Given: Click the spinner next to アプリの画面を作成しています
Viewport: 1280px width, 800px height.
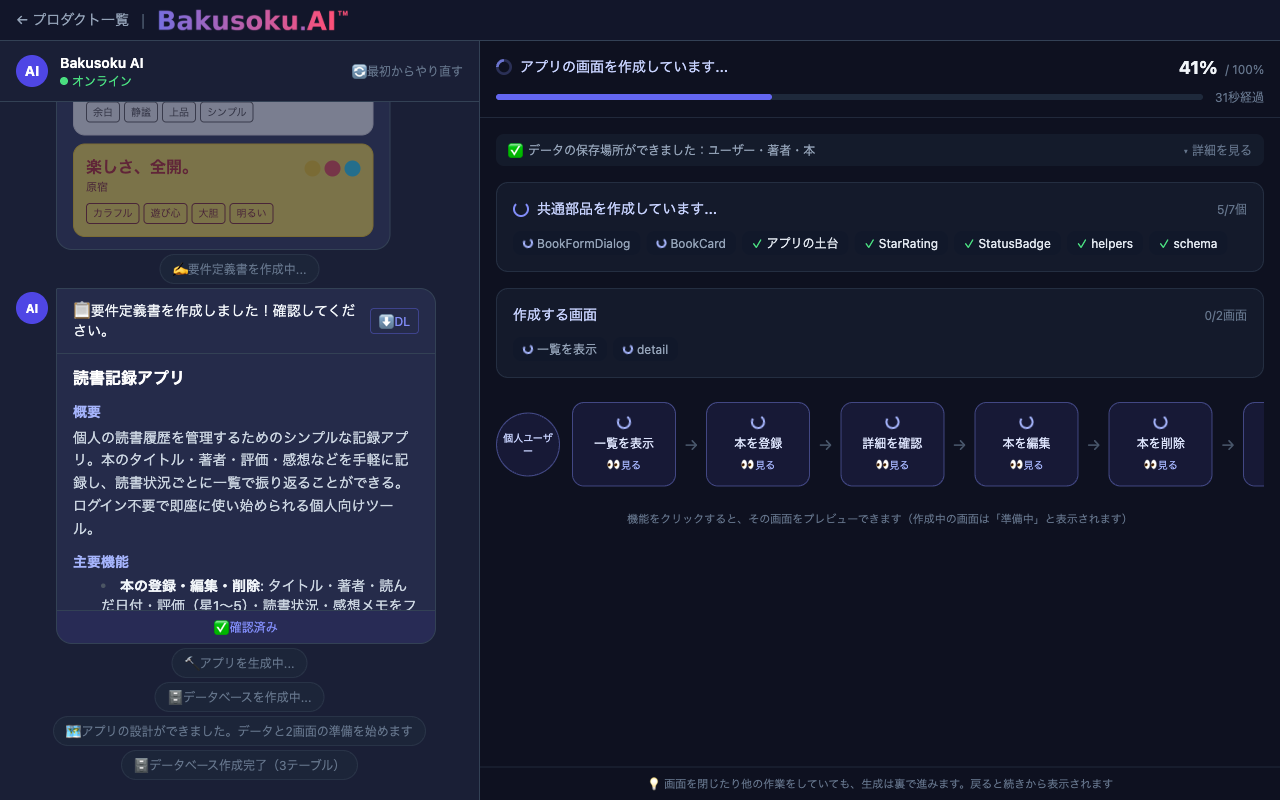Looking at the screenshot, I should point(504,67).
